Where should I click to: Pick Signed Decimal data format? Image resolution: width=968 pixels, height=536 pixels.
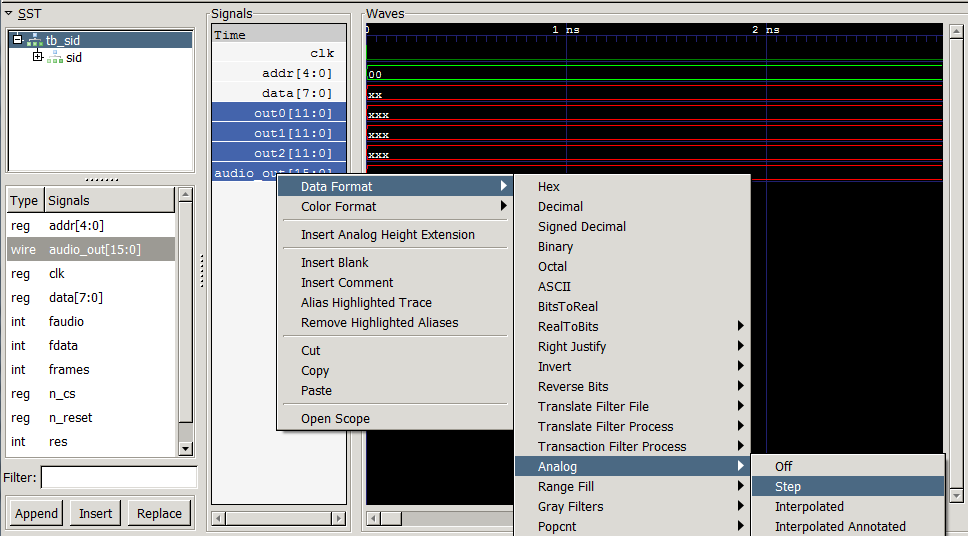click(582, 226)
